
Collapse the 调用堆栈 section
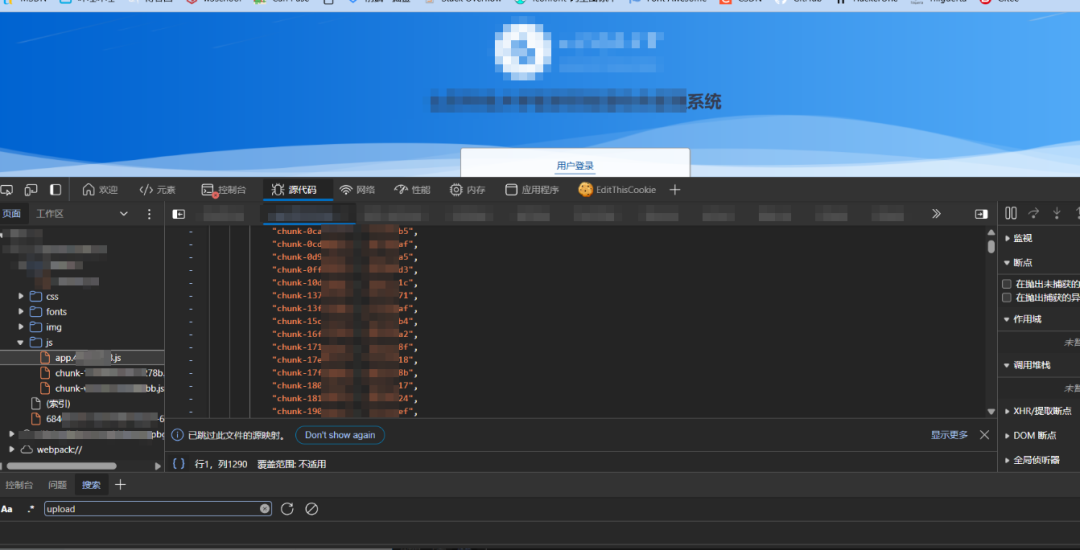(1008, 366)
